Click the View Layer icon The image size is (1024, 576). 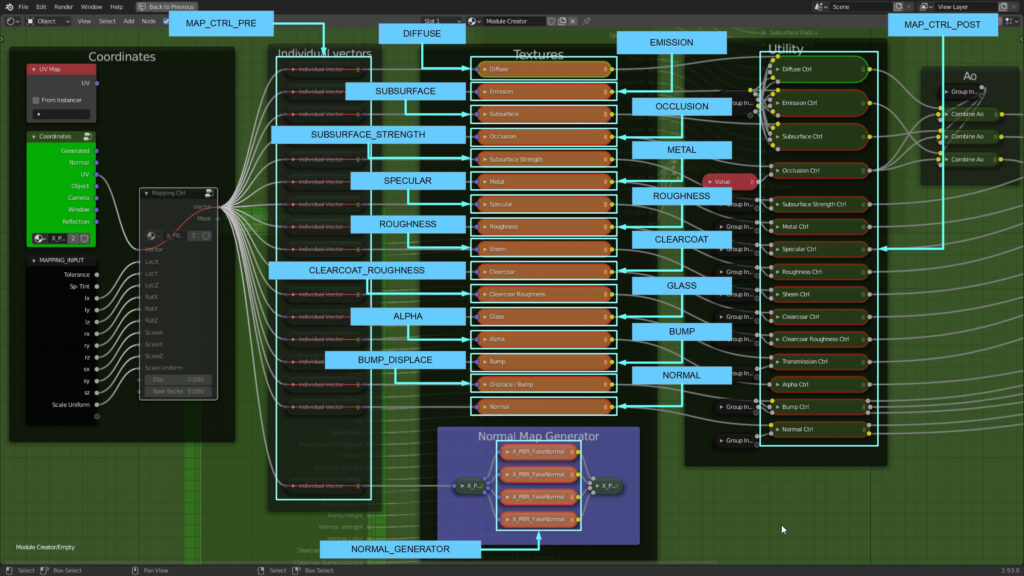click(x=924, y=7)
